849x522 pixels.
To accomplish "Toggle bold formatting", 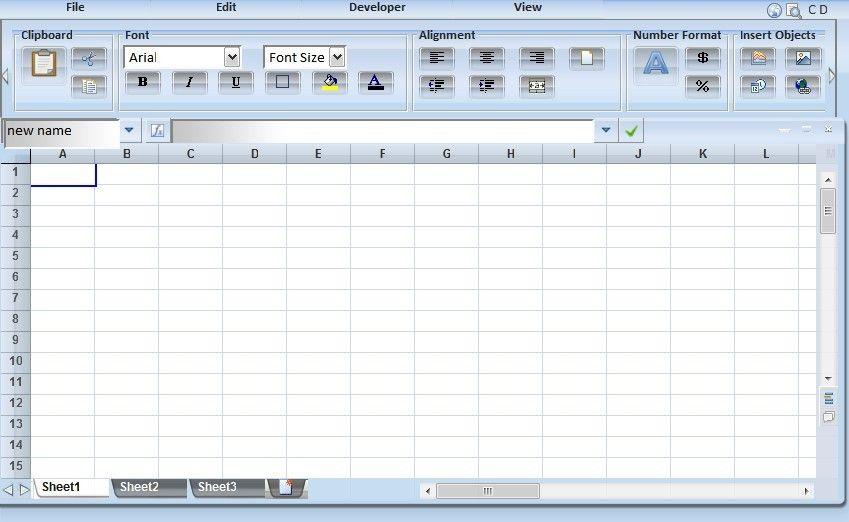I will (x=143, y=83).
